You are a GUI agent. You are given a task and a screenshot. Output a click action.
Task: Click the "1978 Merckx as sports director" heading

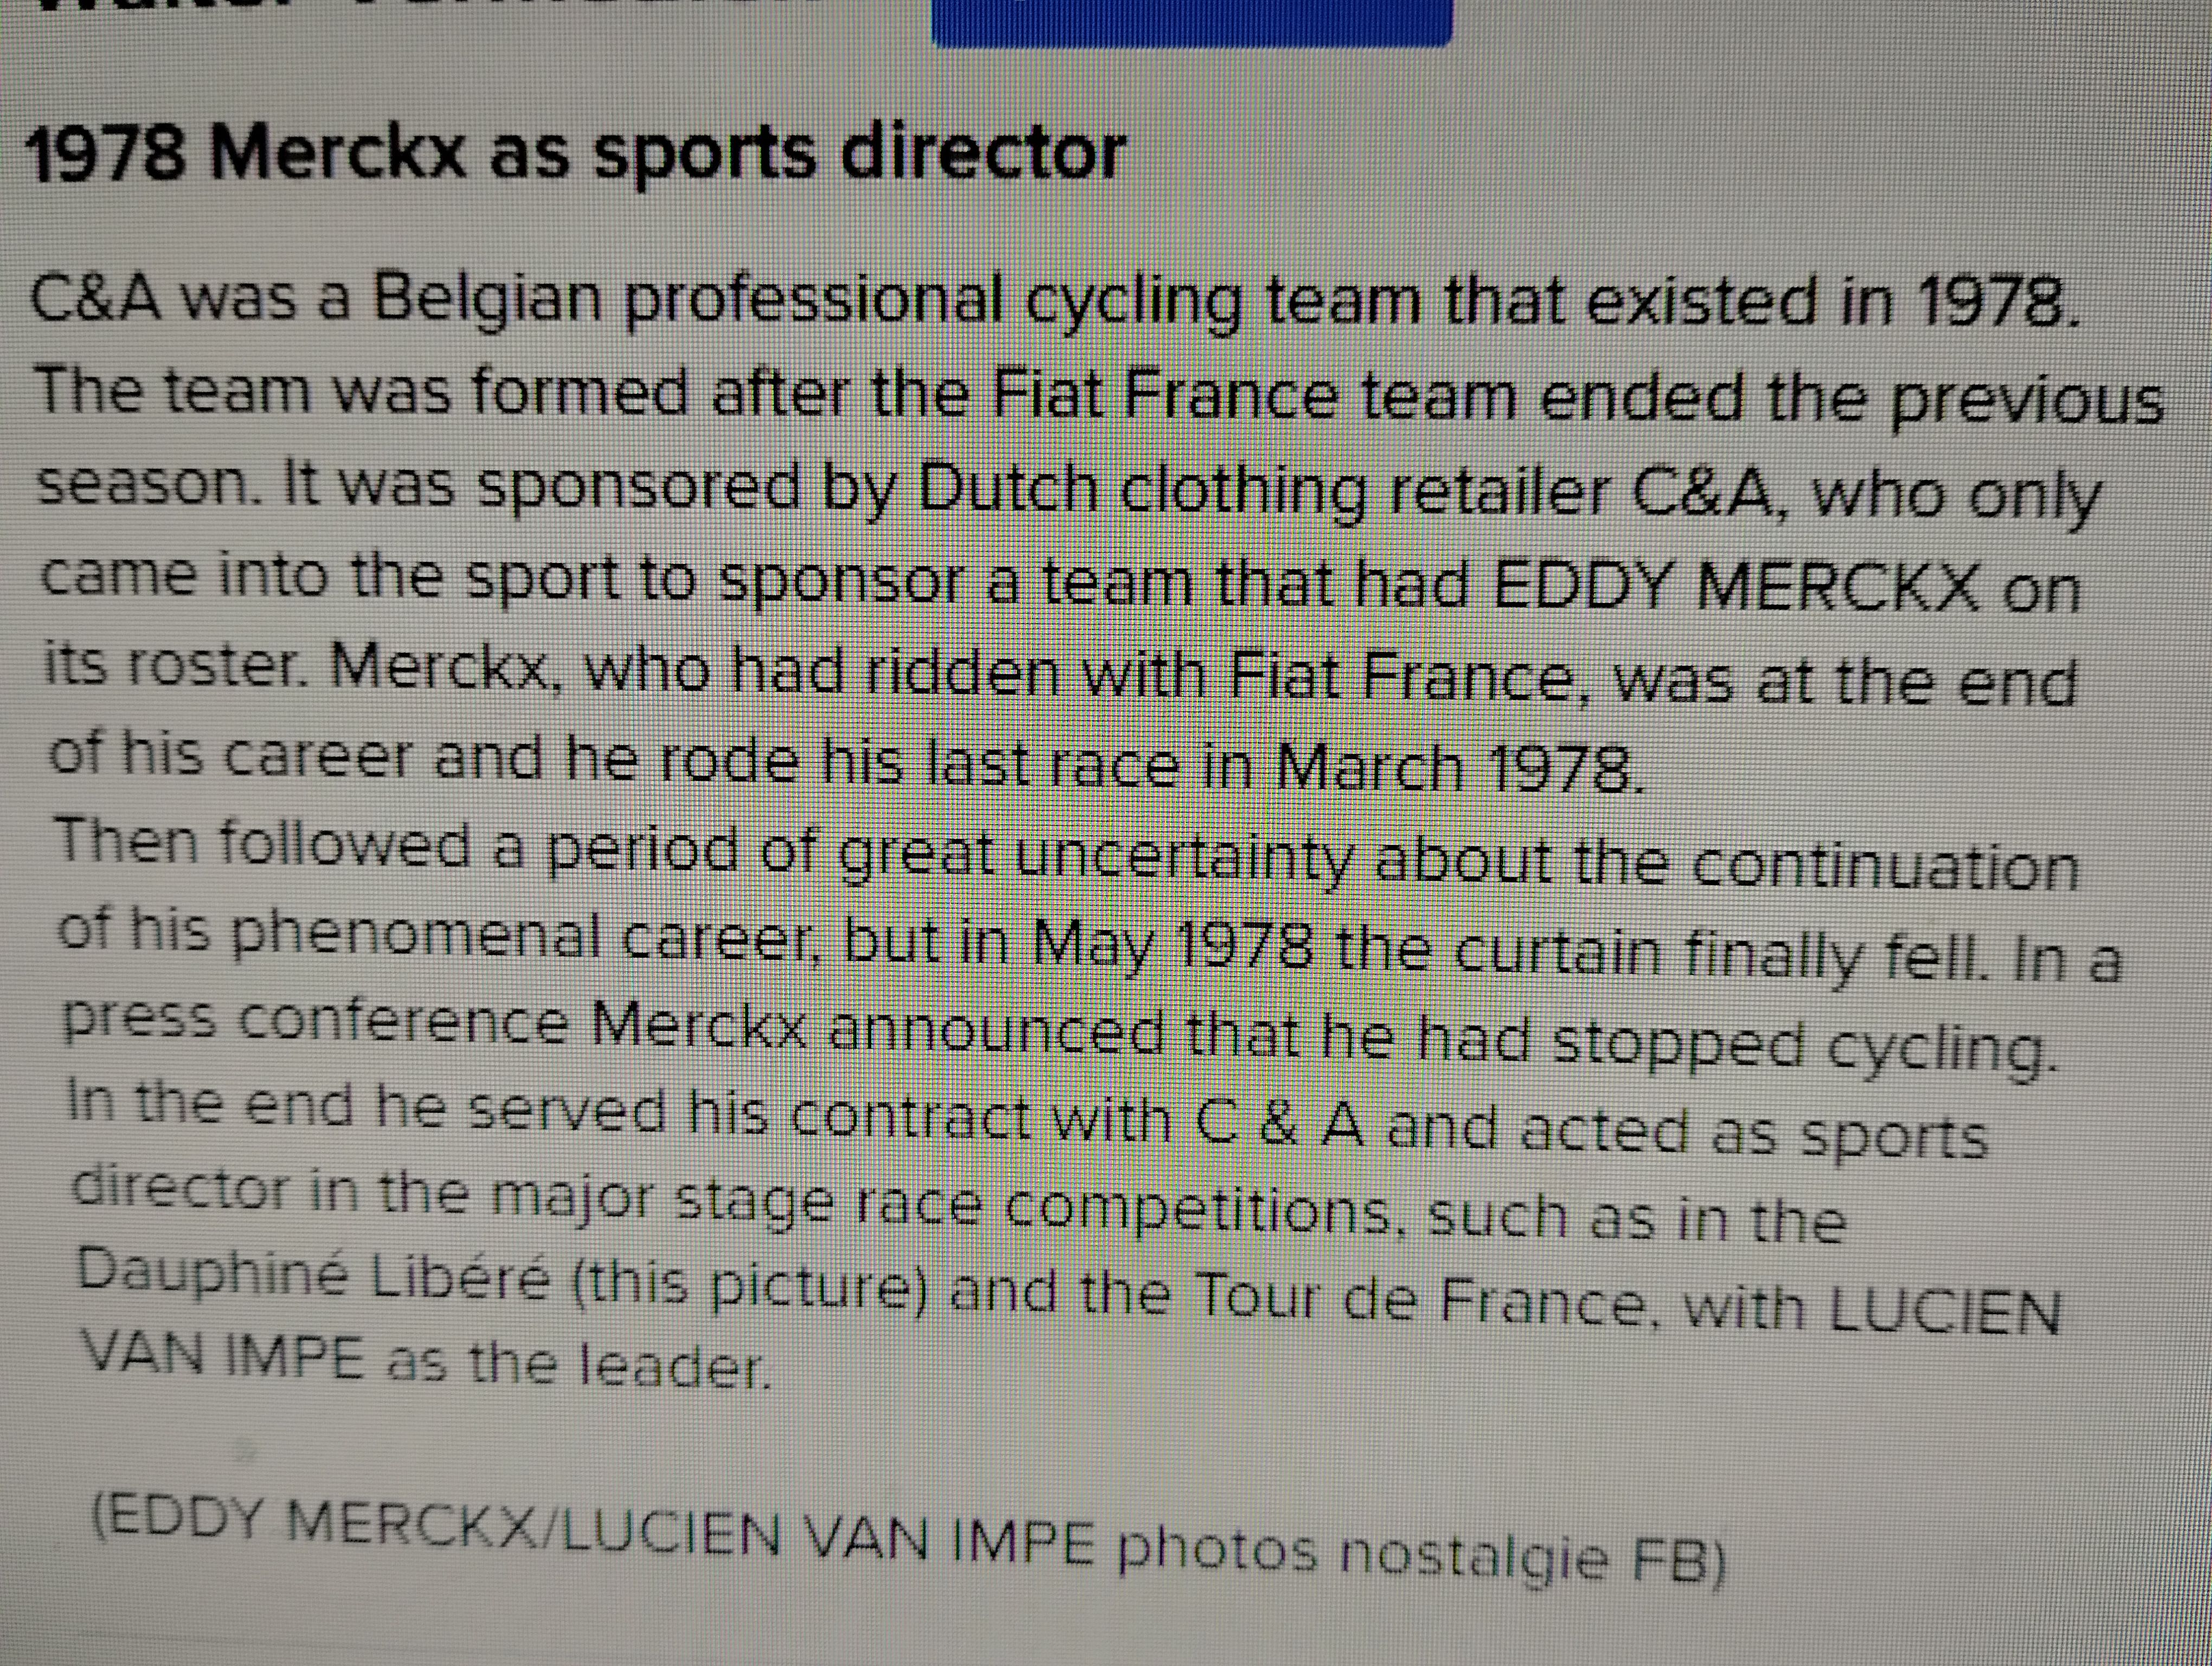click(x=576, y=155)
